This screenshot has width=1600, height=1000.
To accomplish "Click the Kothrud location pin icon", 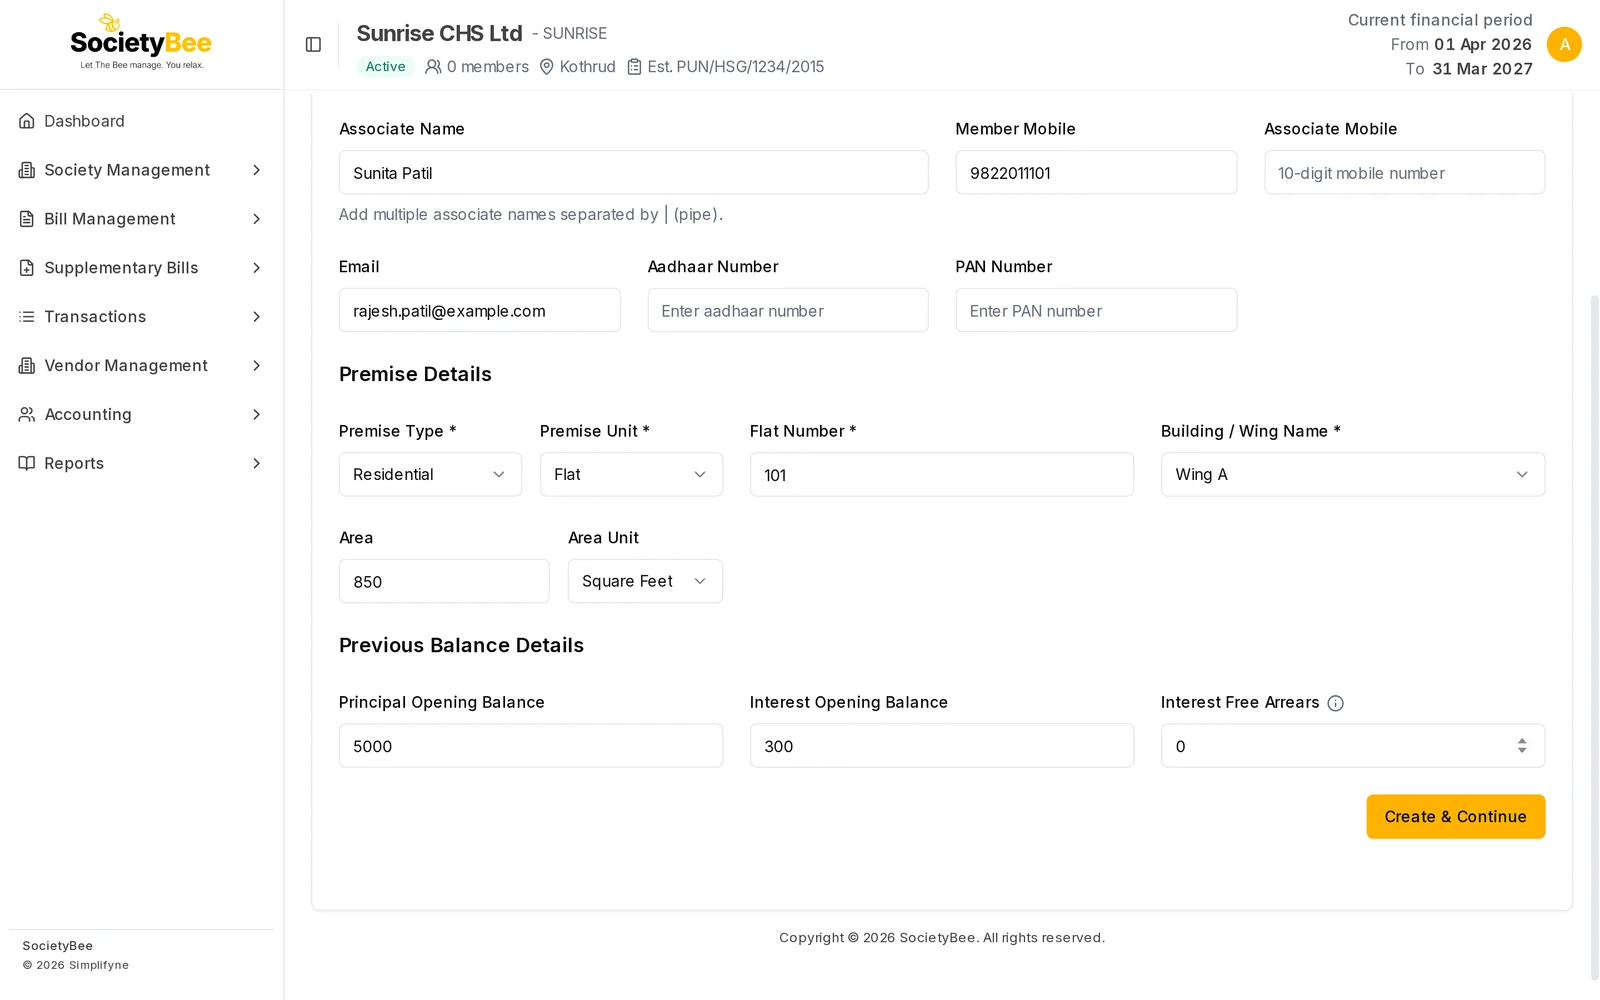I will 547,67.
